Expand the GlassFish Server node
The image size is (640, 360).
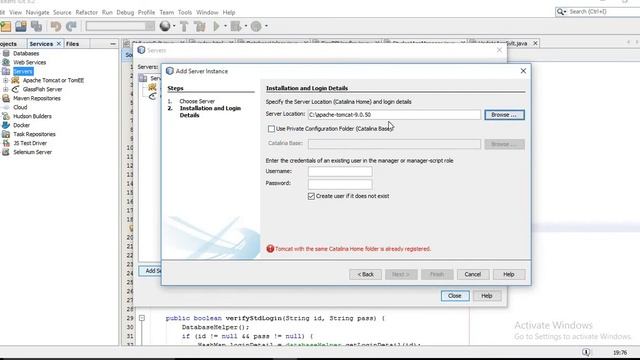[6, 89]
